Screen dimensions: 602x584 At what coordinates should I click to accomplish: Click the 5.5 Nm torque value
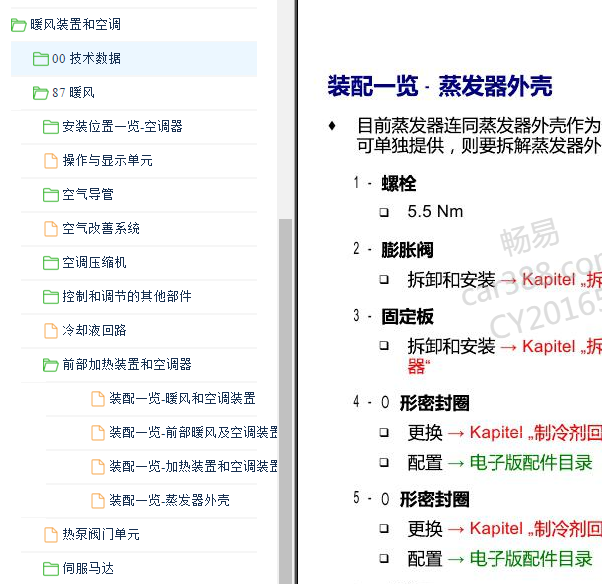[x=435, y=212]
